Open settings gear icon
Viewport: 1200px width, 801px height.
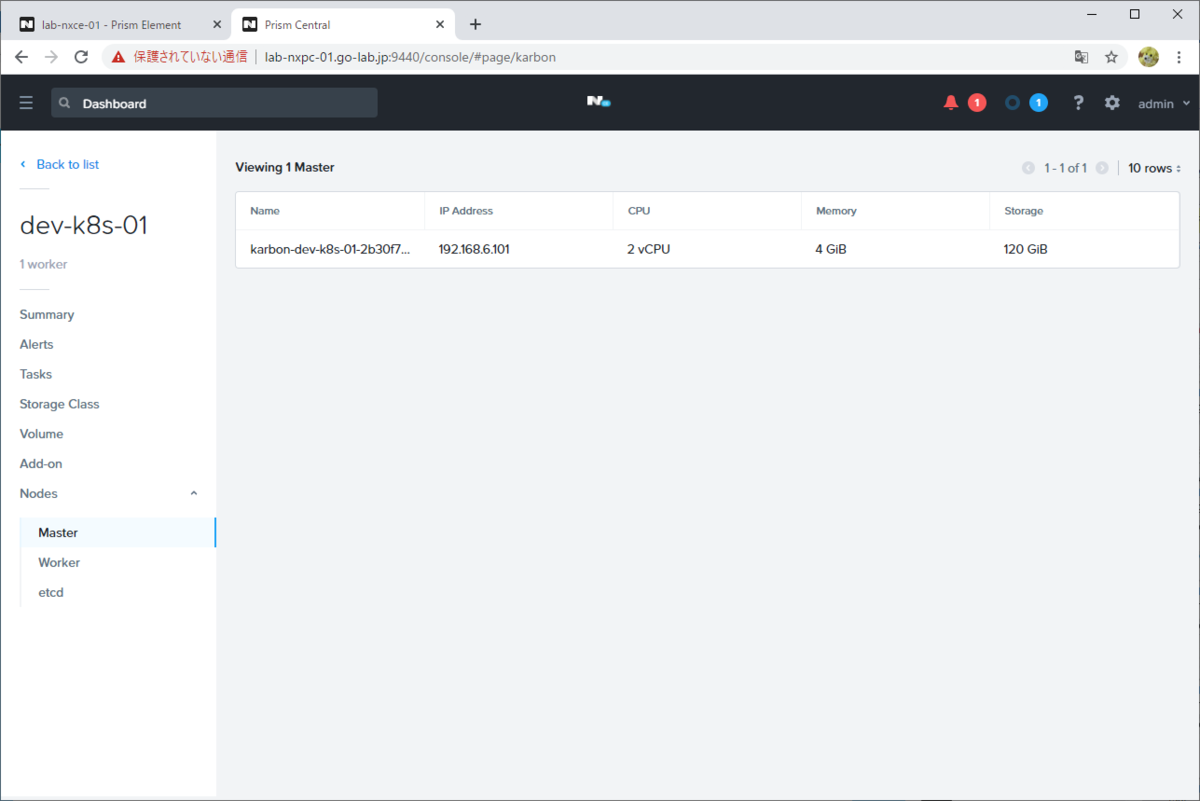(1112, 102)
